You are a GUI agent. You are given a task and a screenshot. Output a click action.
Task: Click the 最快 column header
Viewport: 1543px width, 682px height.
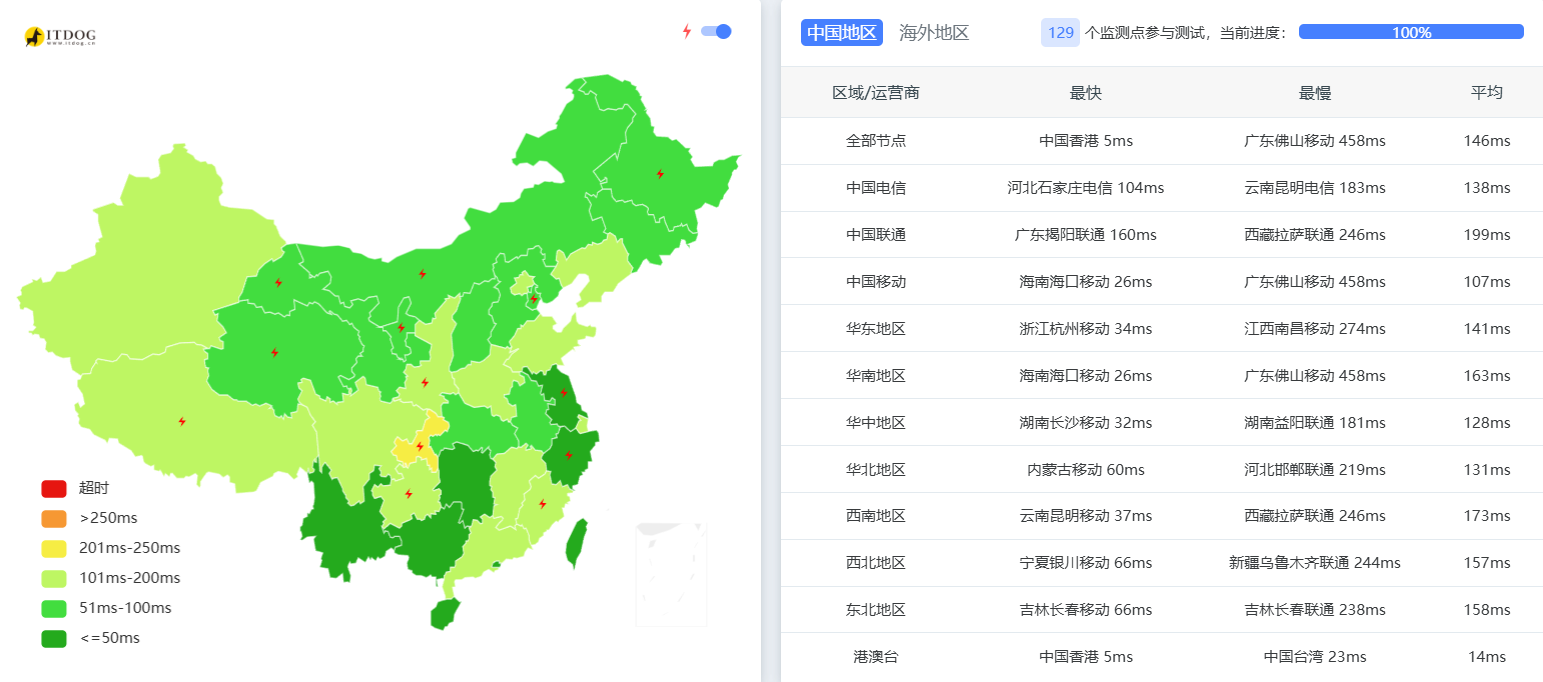tap(1085, 93)
